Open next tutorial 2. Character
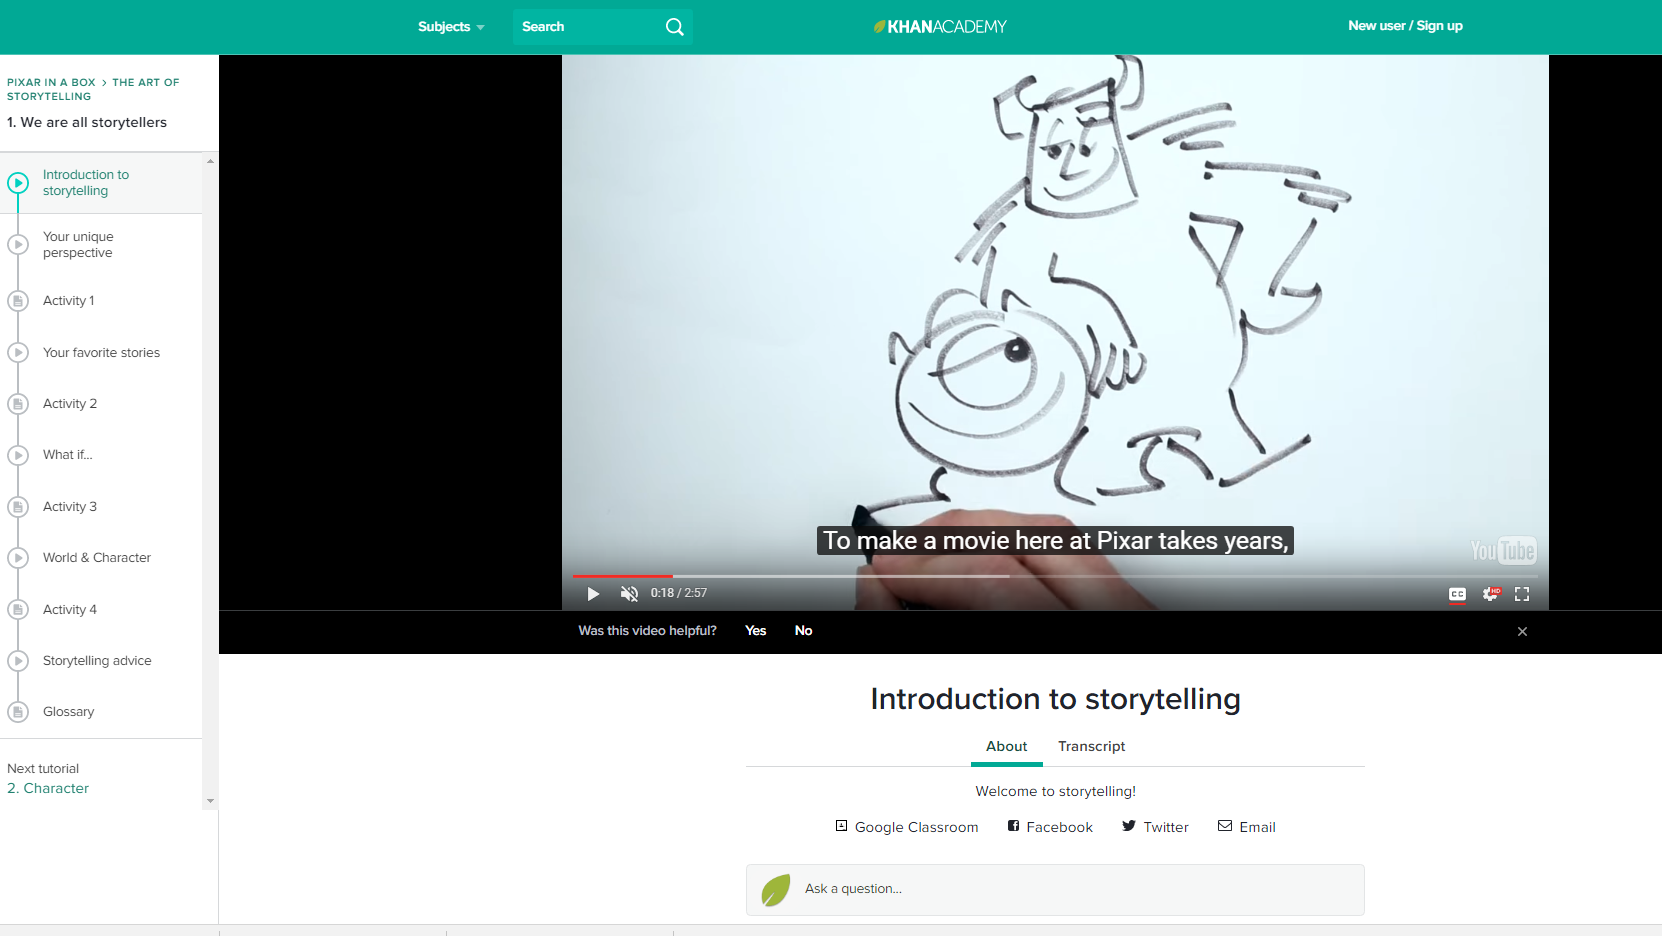Screen dimensions: 1662x936 coord(48,789)
